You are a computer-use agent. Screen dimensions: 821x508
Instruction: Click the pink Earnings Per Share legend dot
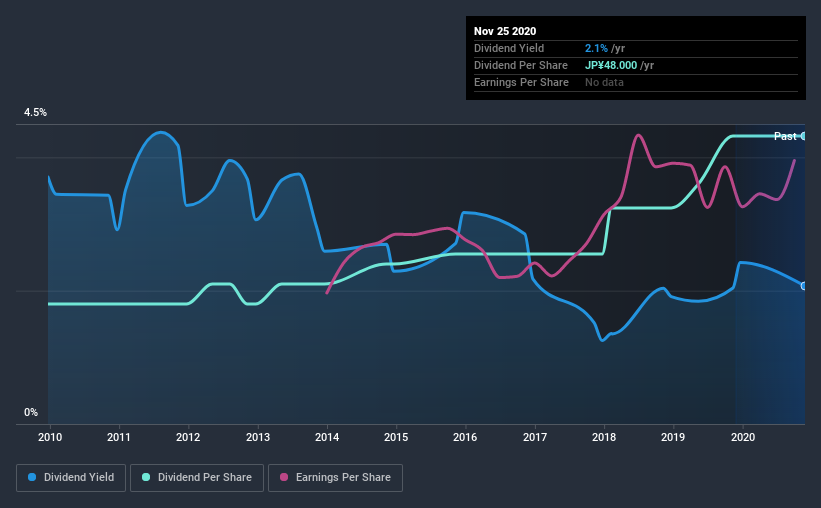click(284, 477)
